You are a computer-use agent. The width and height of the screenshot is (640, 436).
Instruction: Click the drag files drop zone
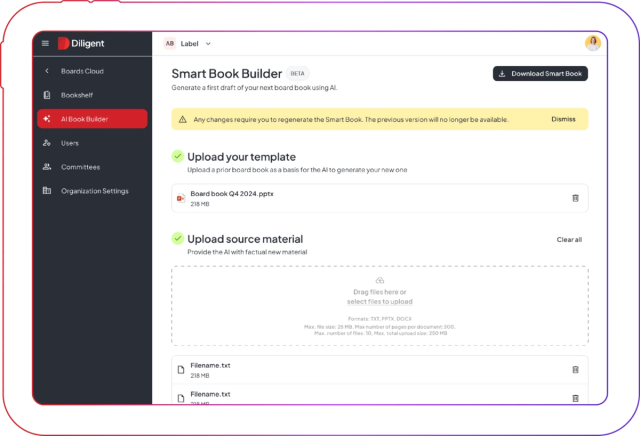pyautogui.click(x=380, y=306)
